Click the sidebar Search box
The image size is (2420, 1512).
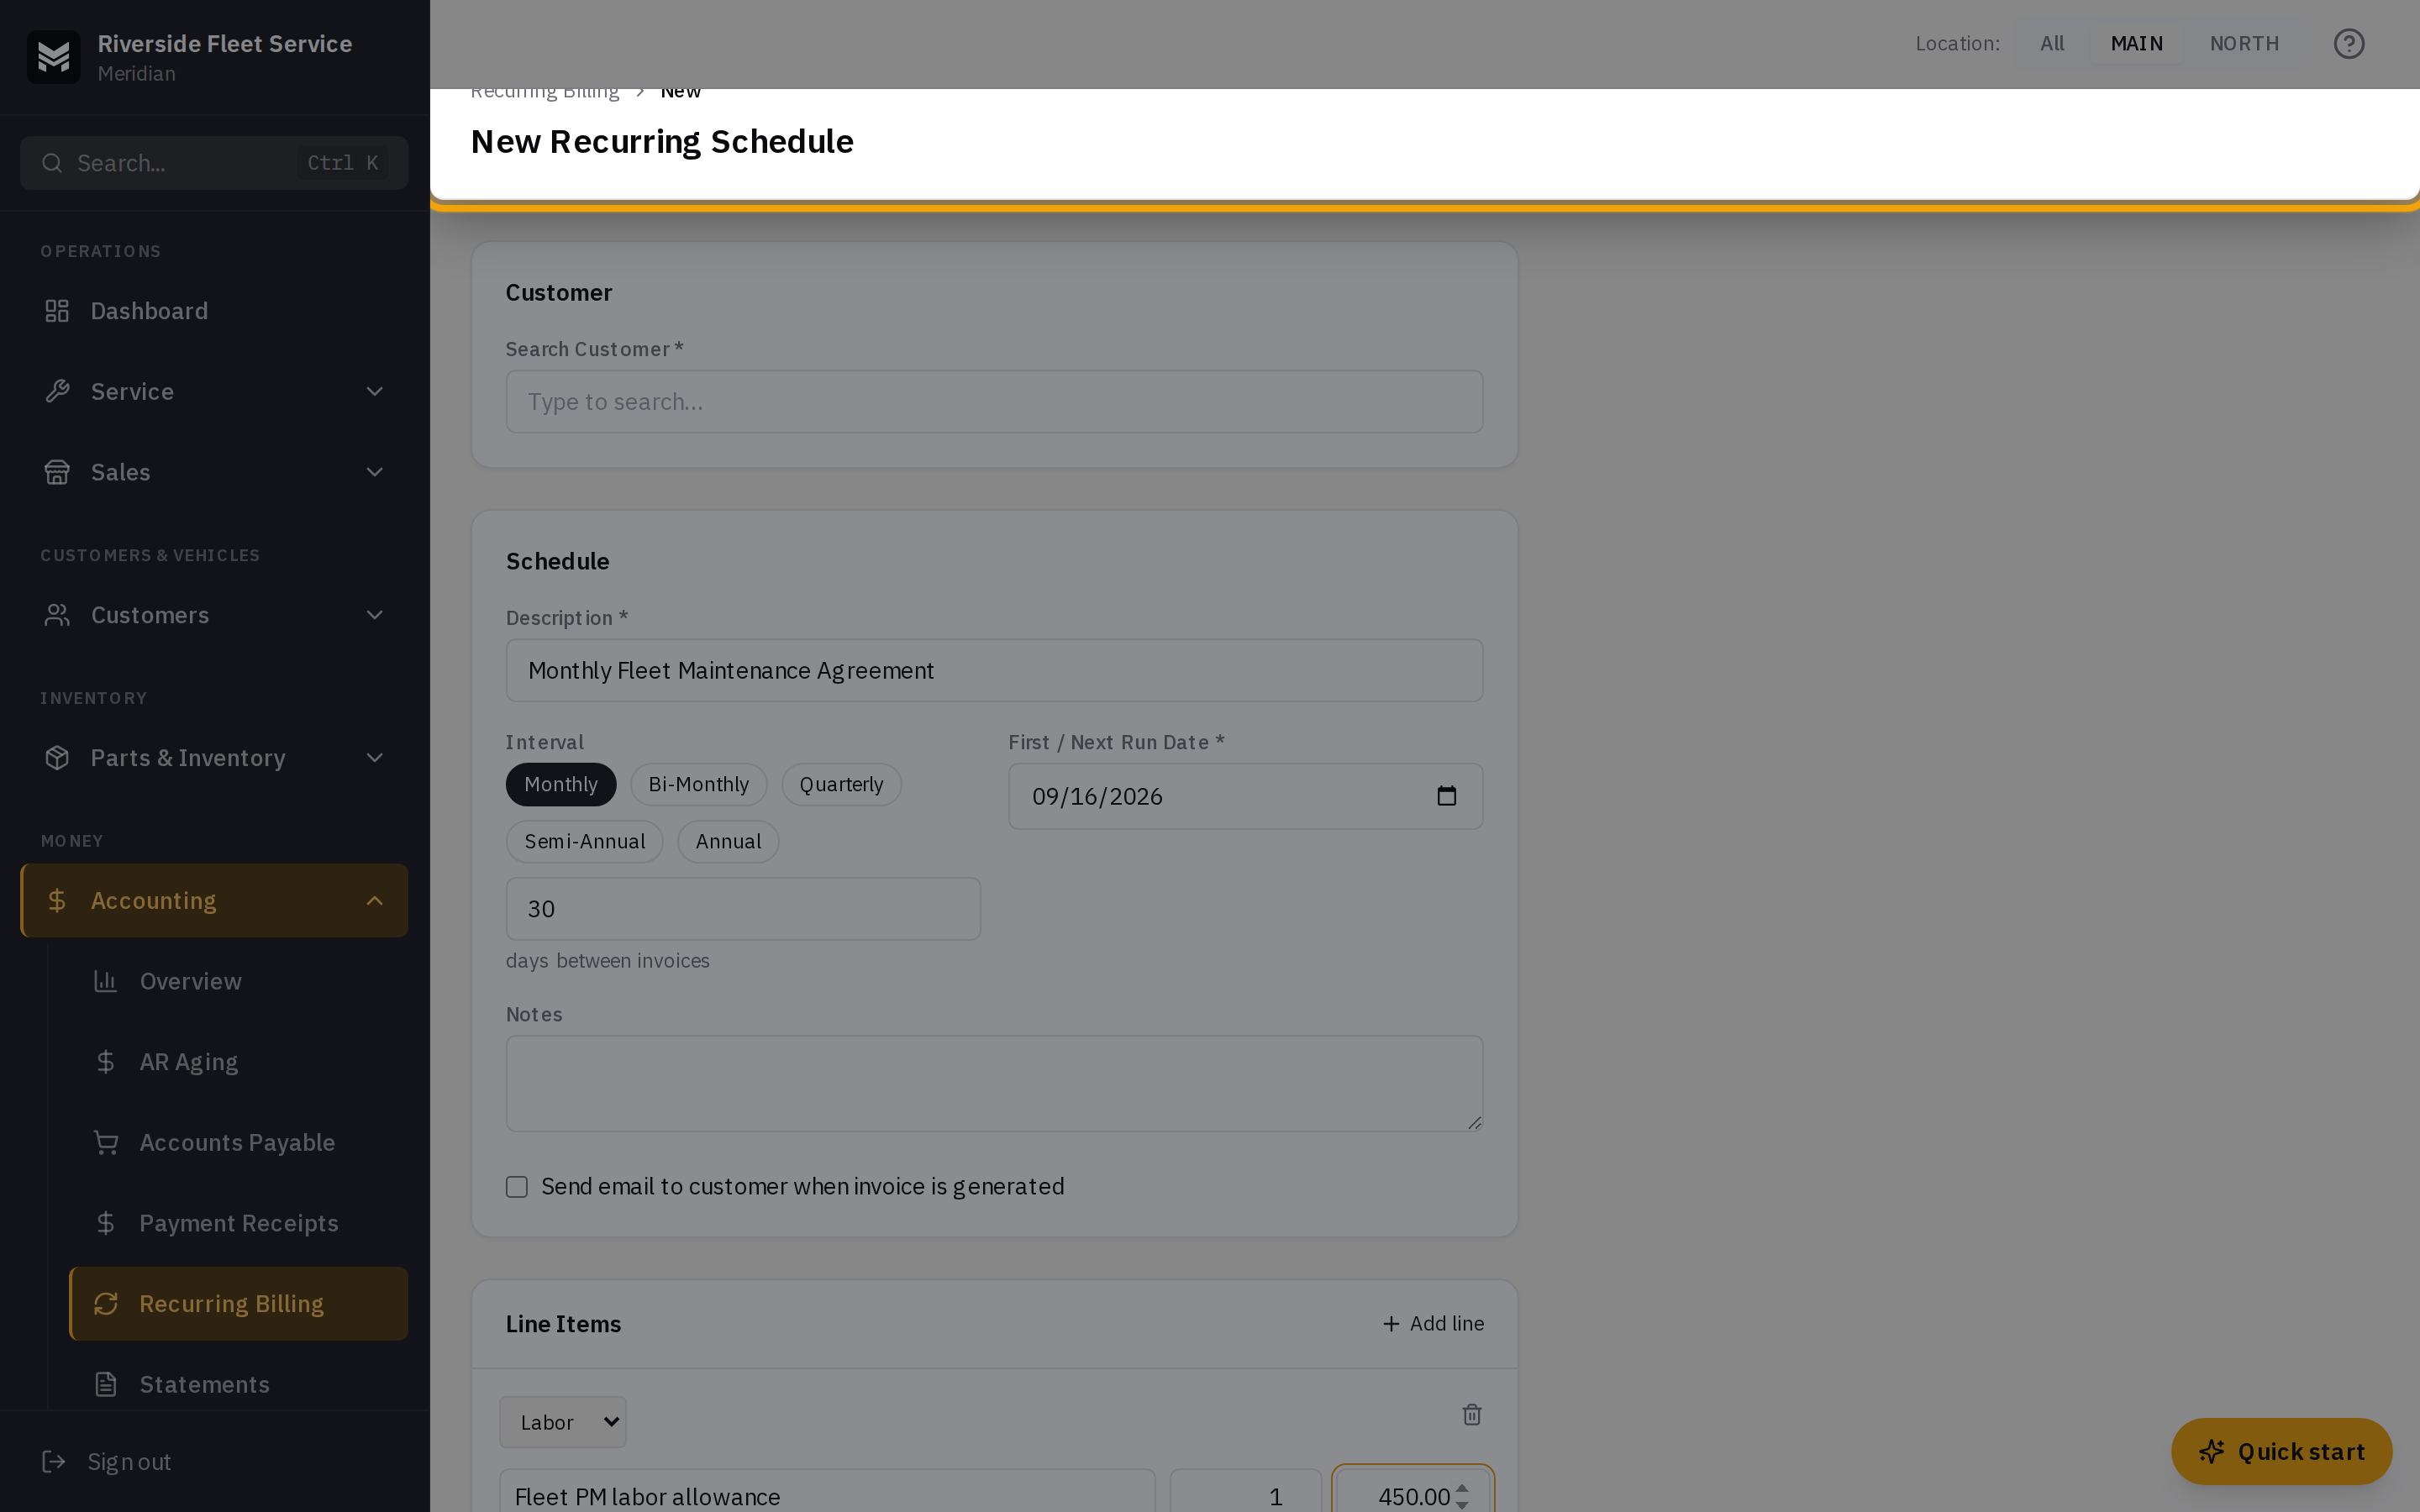tap(214, 163)
